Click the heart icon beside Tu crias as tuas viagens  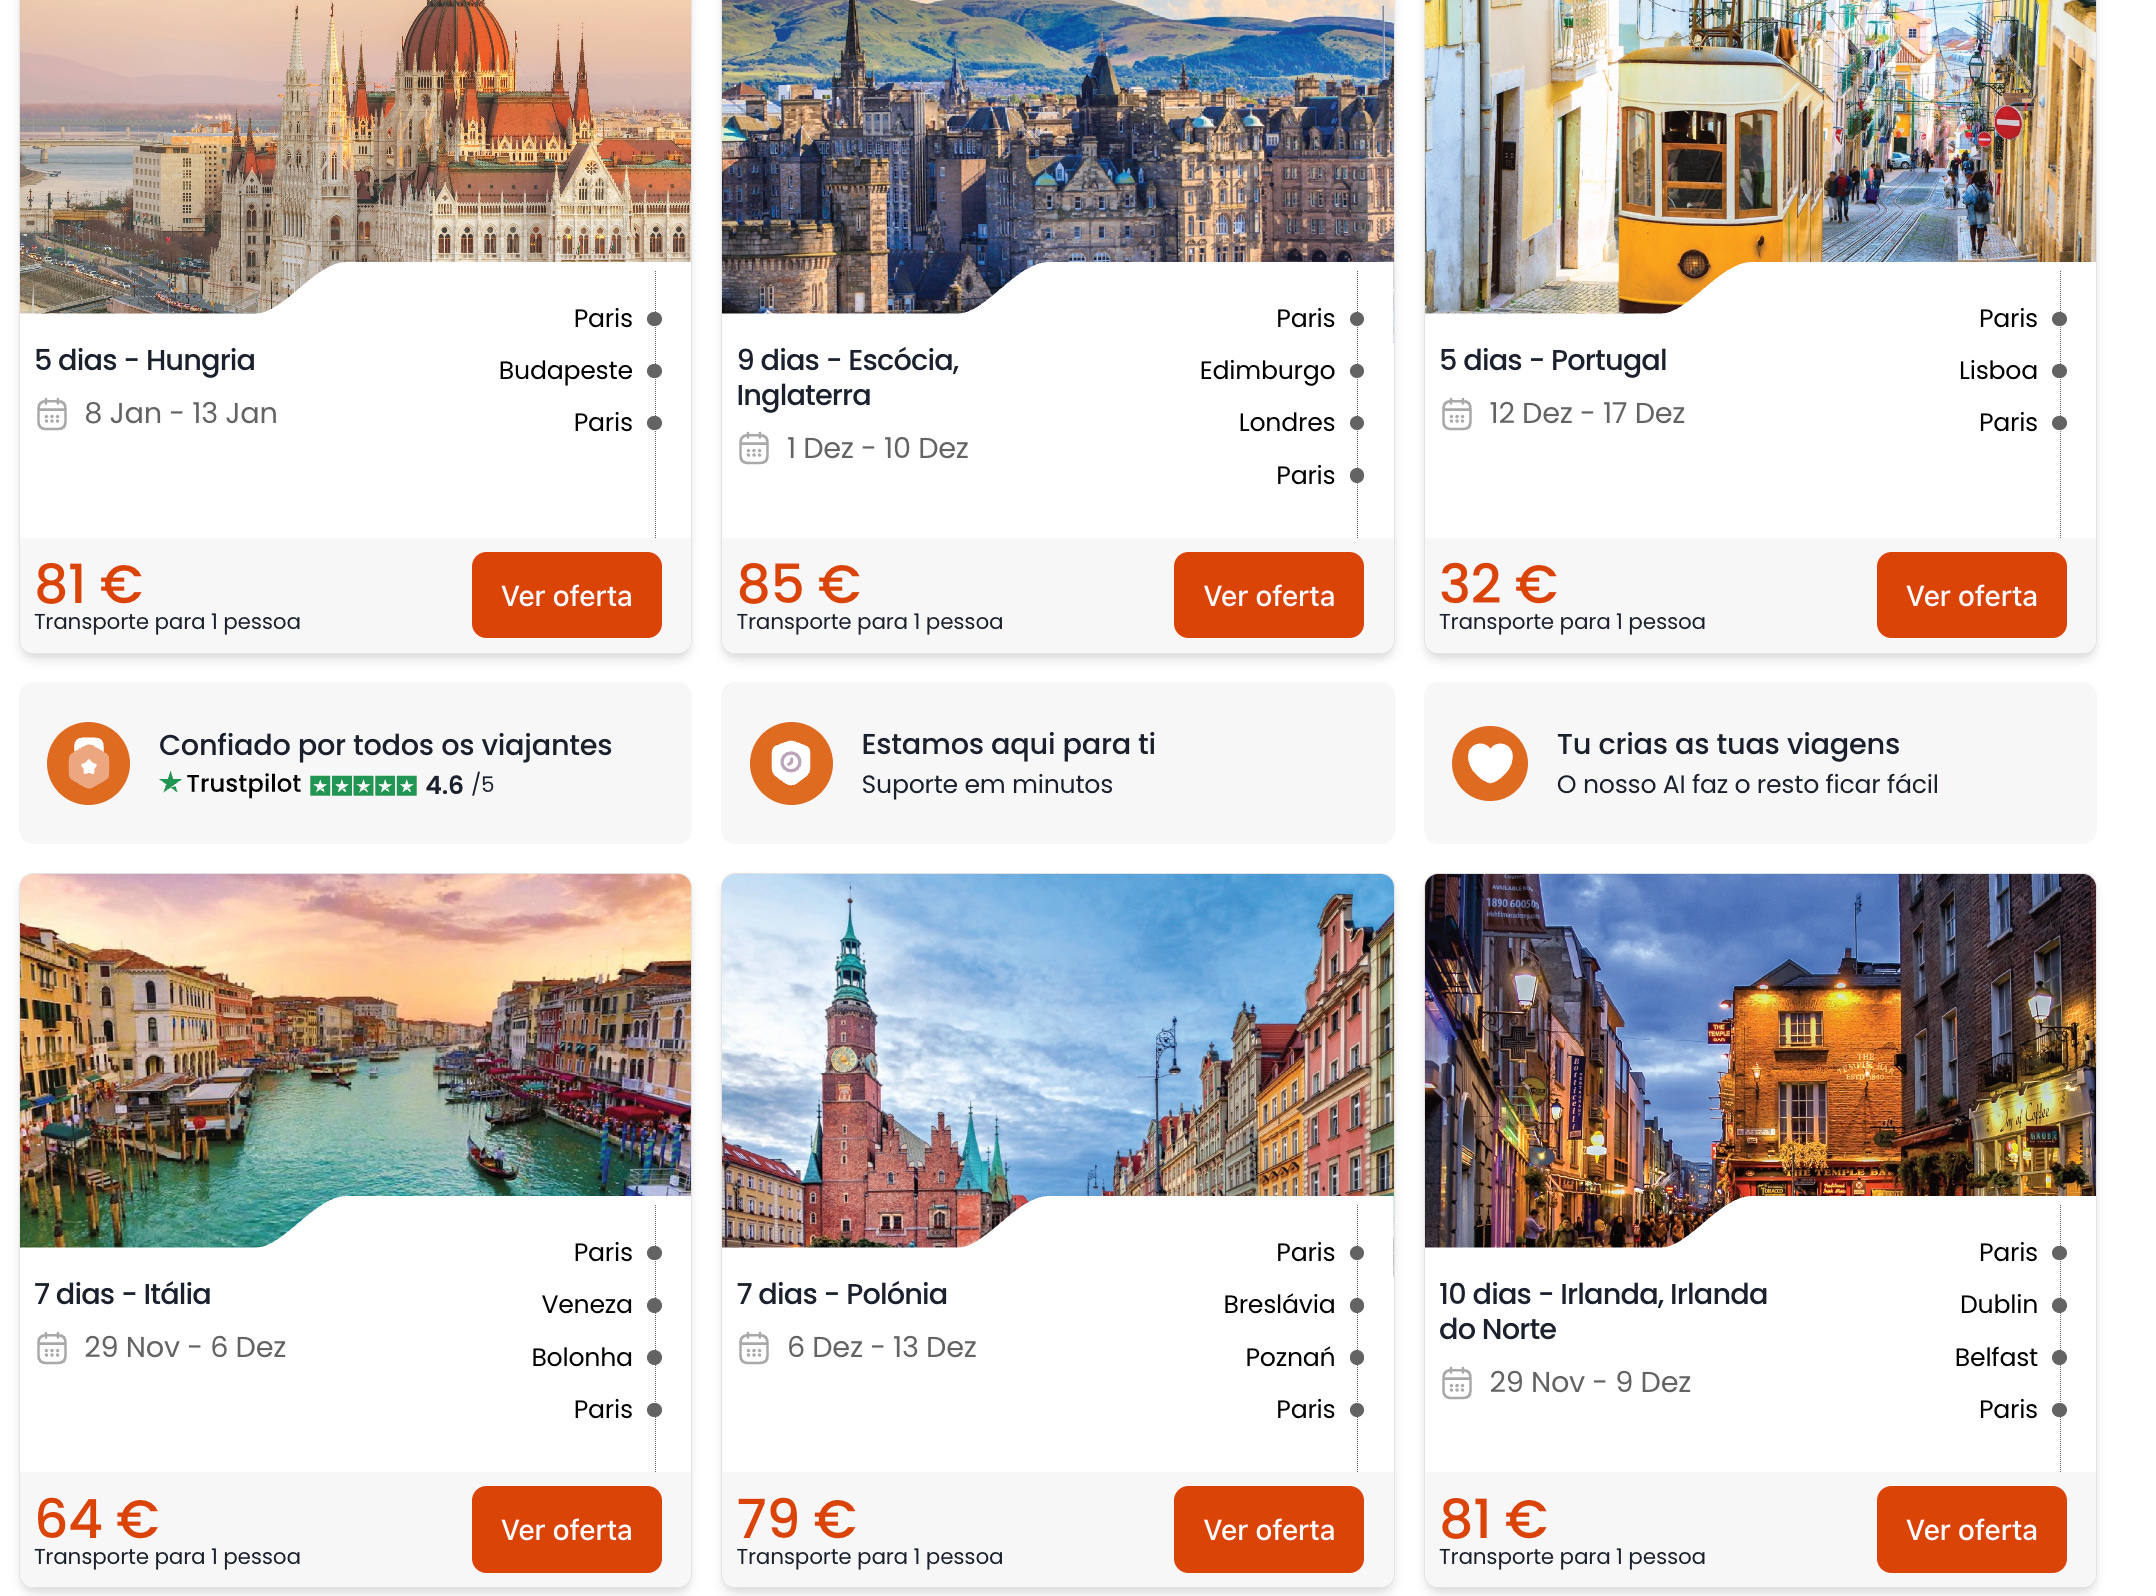(x=1490, y=764)
